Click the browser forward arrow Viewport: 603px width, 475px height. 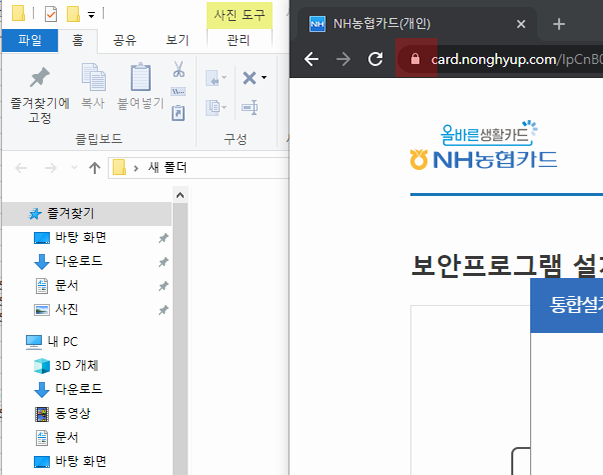click(x=343, y=59)
